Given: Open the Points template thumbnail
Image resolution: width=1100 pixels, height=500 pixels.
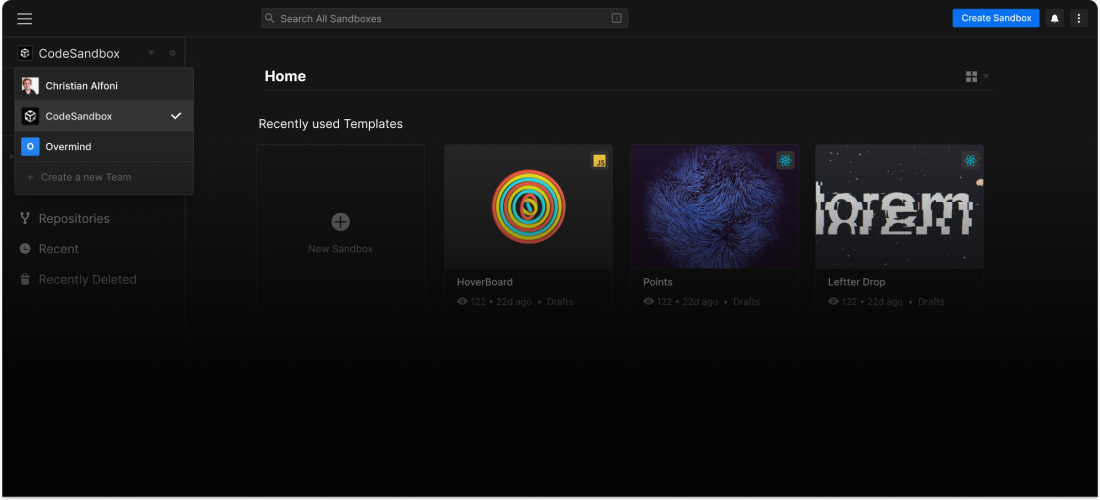Looking at the screenshot, I should [714, 207].
